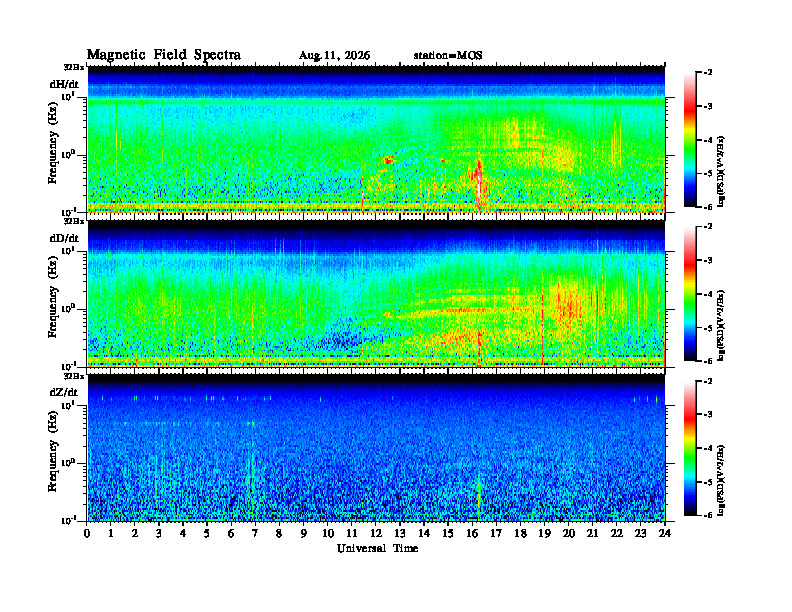Click the "-5" value on dZ/dt color scale

point(708,482)
